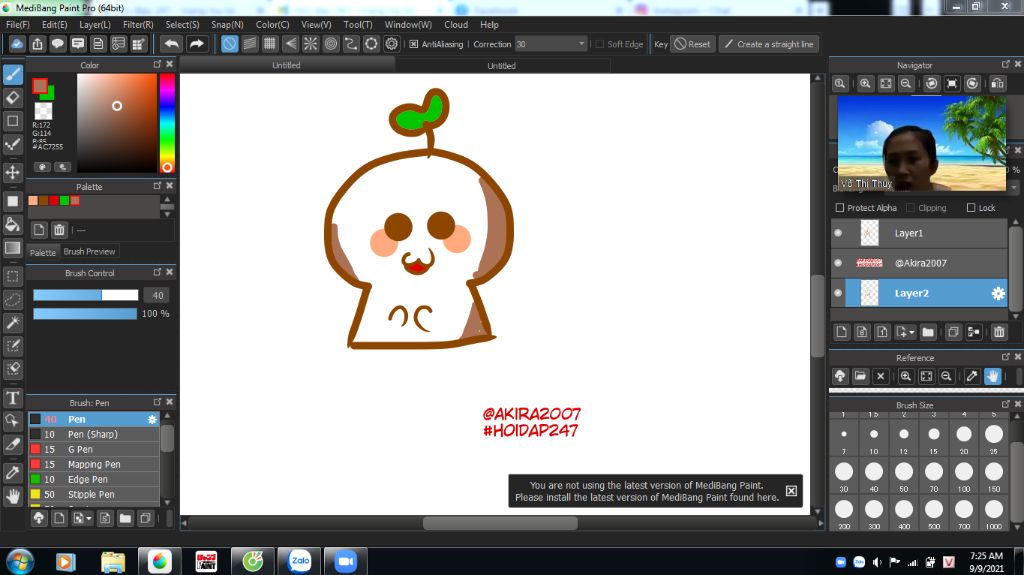1024x575 pixels.
Task: Check the Lock layer option
Action: point(970,208)
